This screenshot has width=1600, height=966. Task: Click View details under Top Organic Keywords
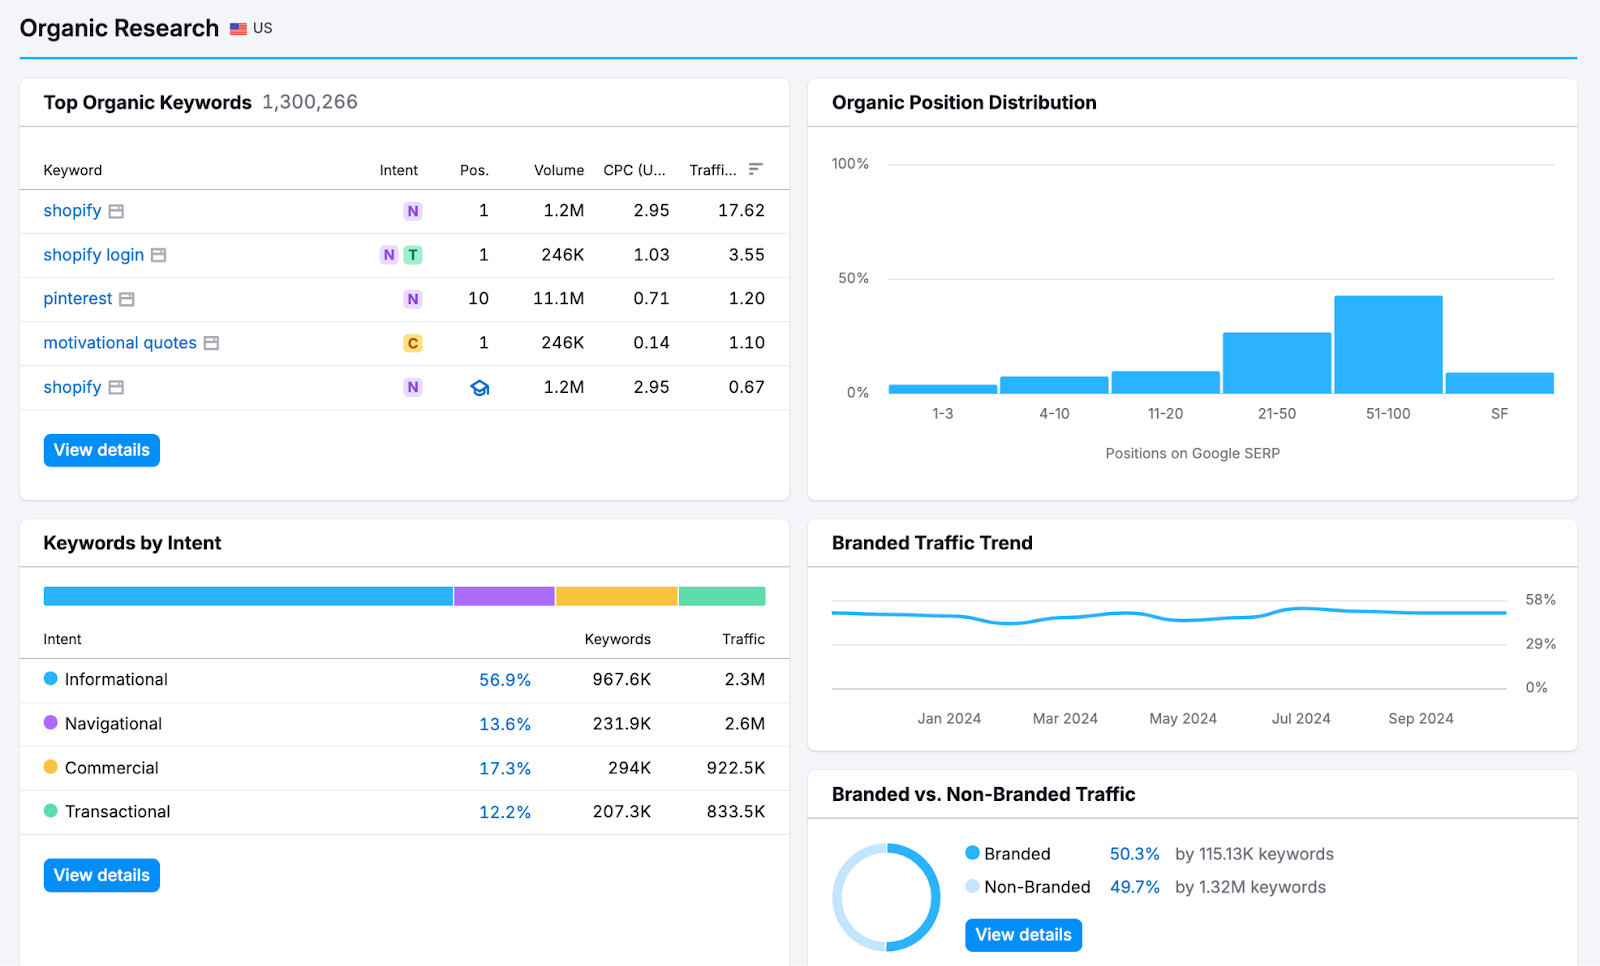click(102, 450)
